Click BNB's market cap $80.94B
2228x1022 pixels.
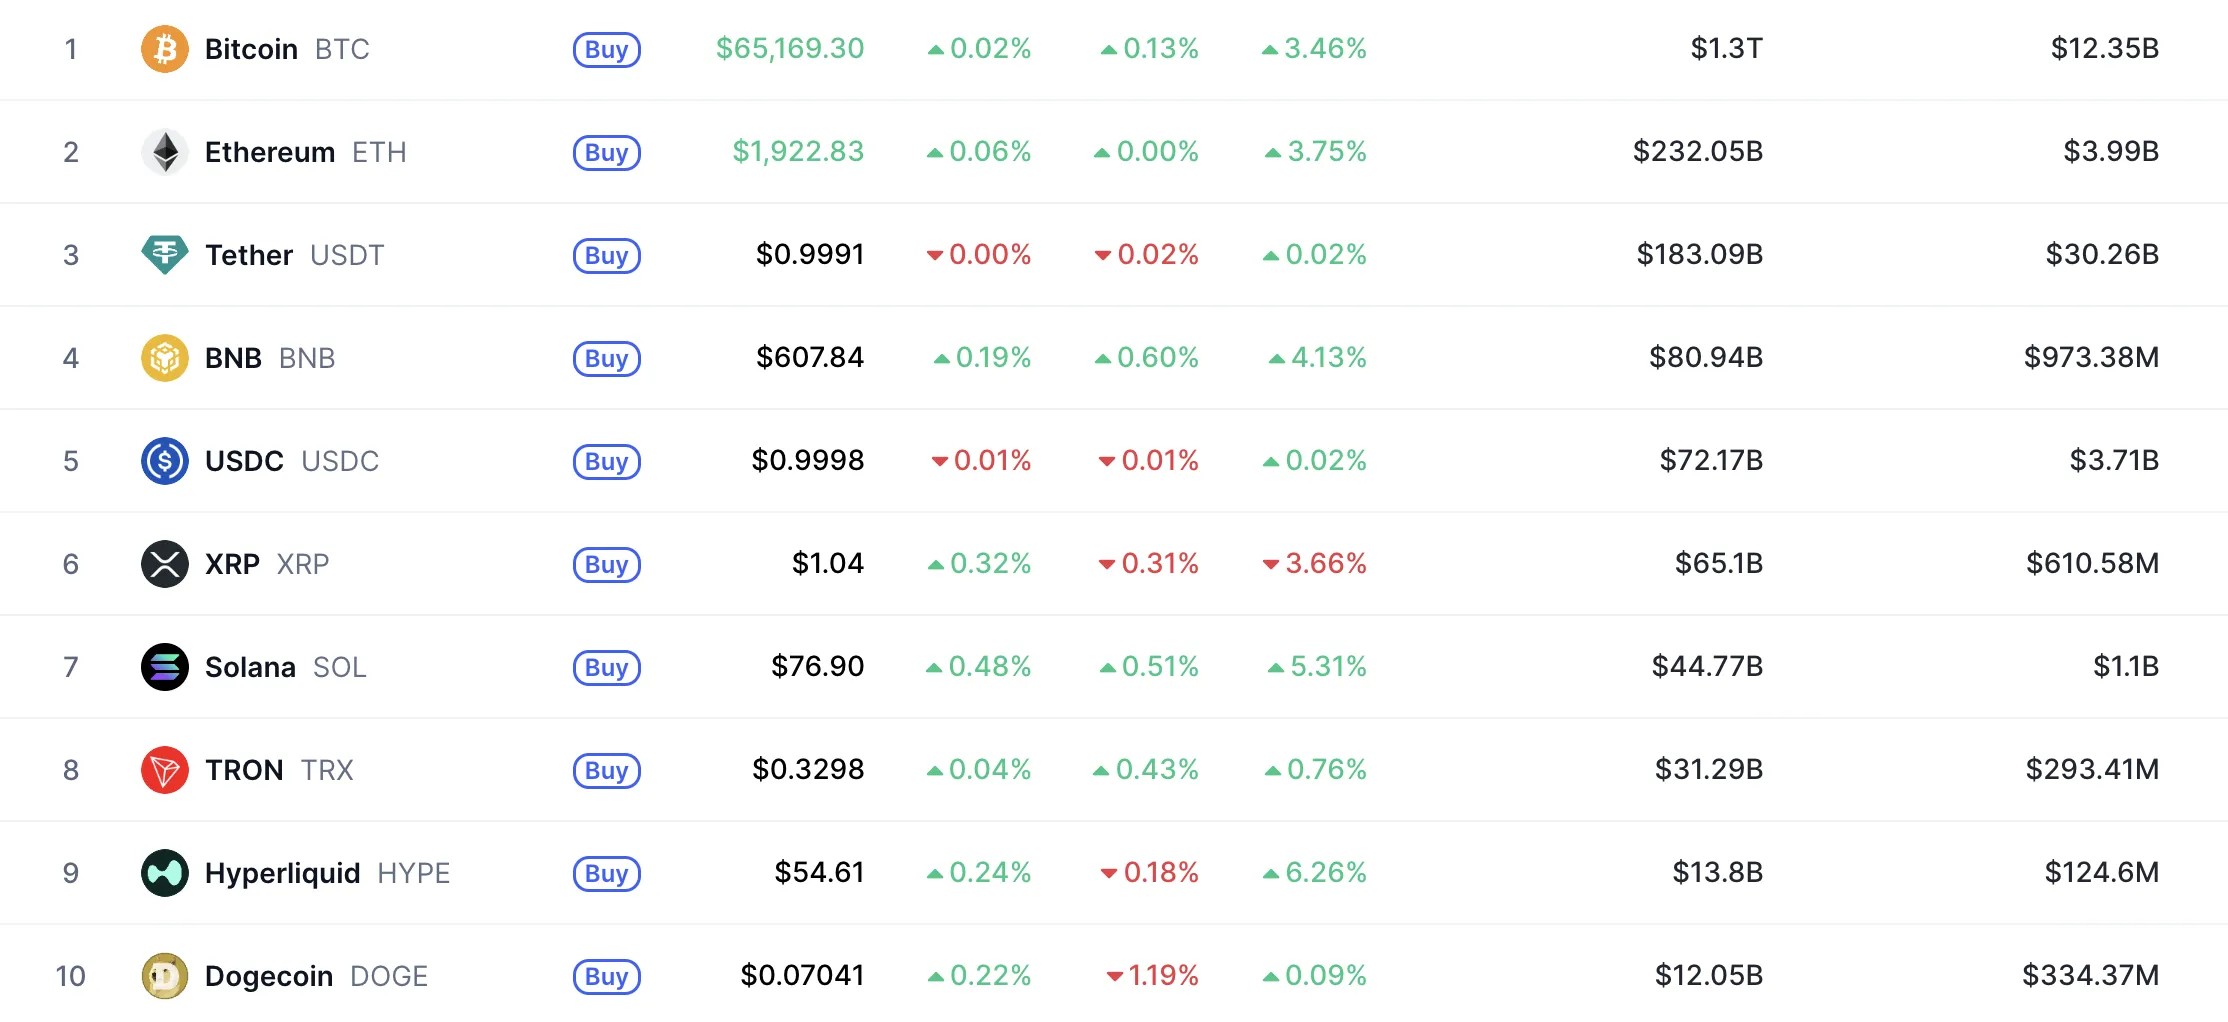click(x=1706, y=357)
